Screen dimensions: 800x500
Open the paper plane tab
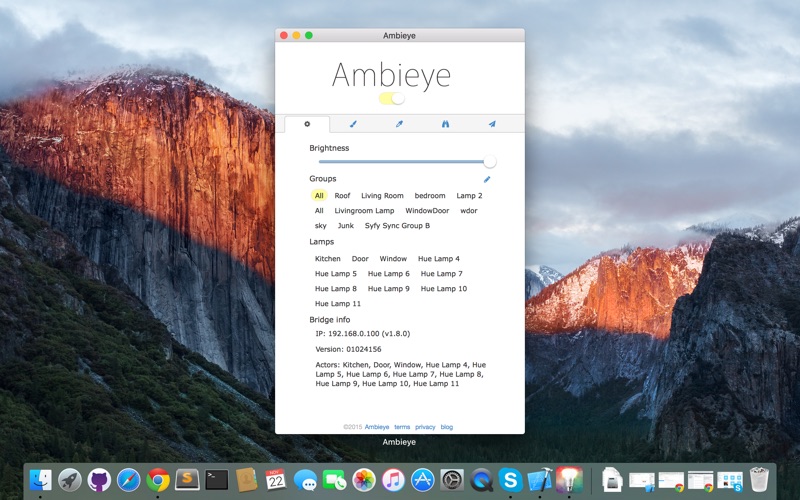pos(492,124)
